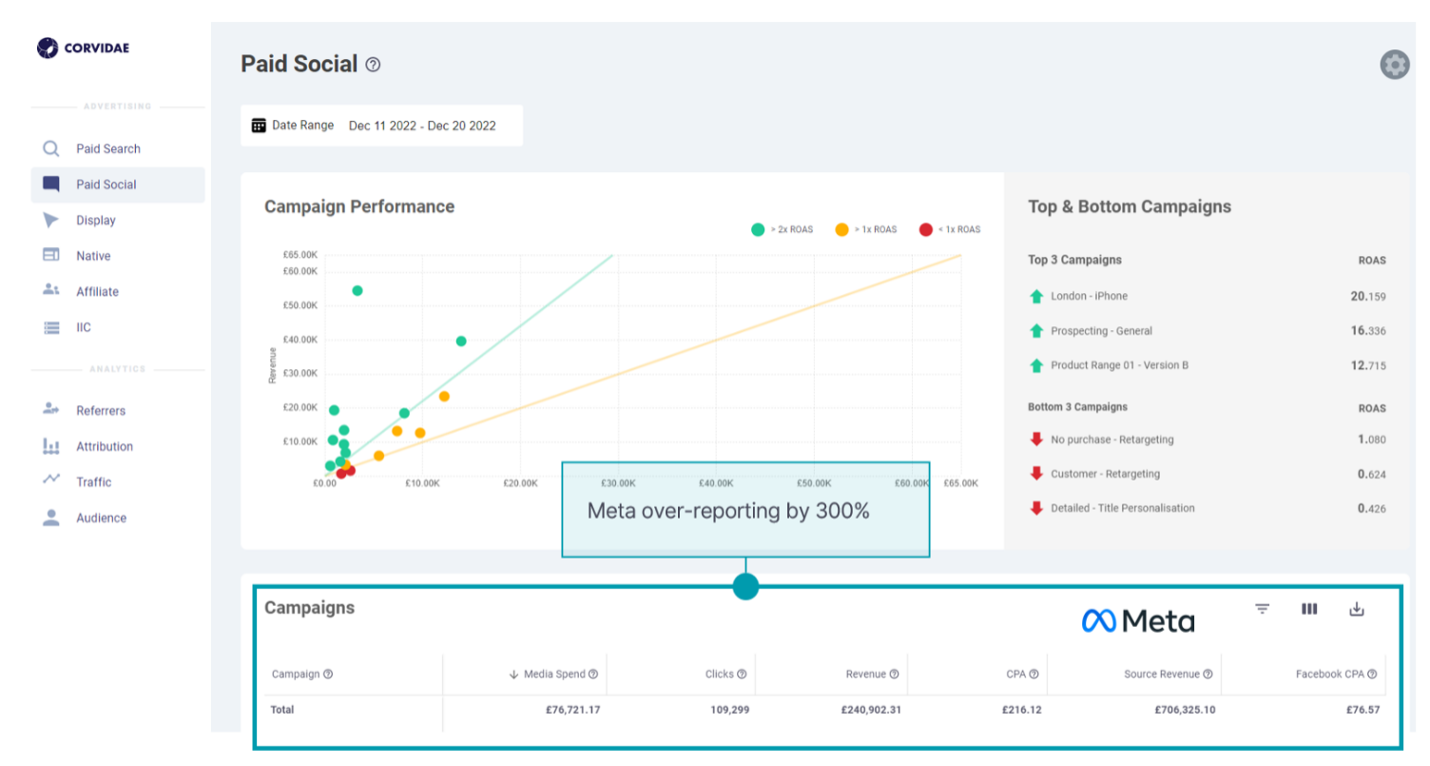Screen dimensions: 1430x766
Task: Click the Native layout icon
Action: coord(51,255)
